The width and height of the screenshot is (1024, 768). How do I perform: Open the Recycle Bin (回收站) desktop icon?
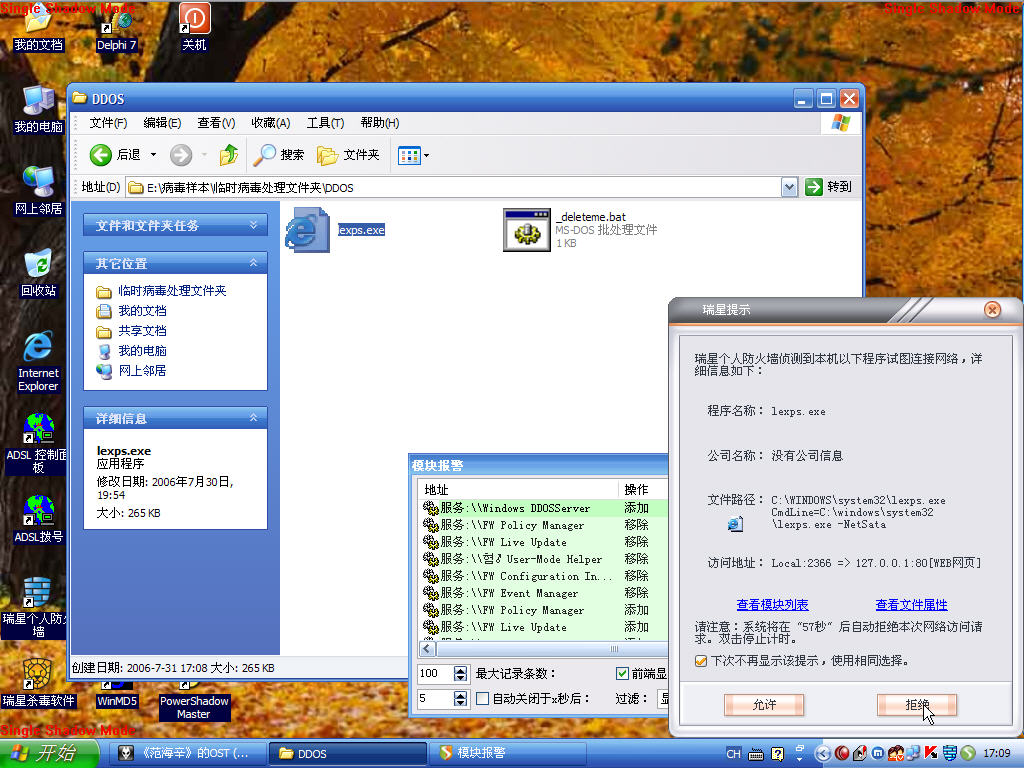tap(38, 273)
